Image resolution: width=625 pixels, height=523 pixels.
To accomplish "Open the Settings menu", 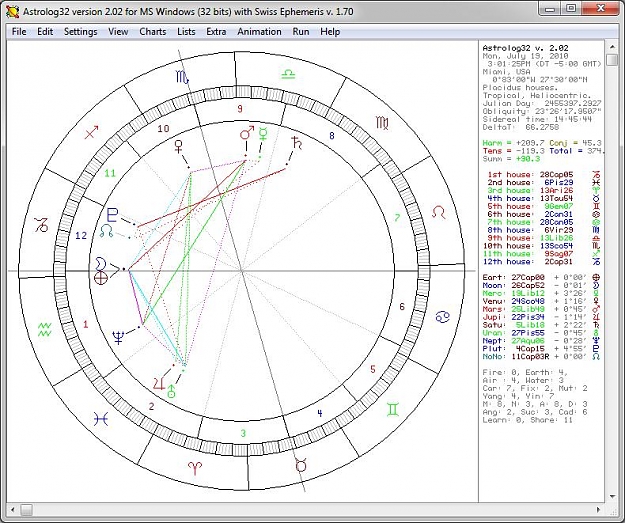I will tap(81, 31).
